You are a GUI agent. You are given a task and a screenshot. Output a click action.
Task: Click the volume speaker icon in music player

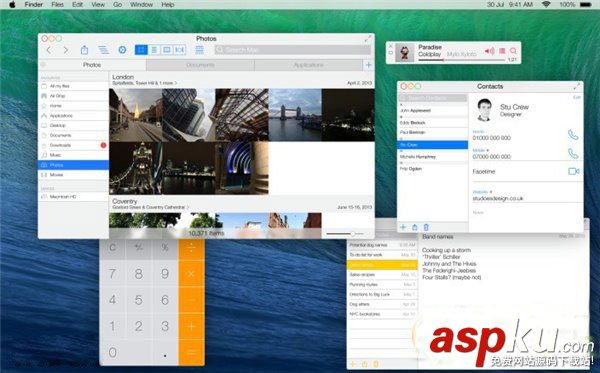(x=489, y=51)
